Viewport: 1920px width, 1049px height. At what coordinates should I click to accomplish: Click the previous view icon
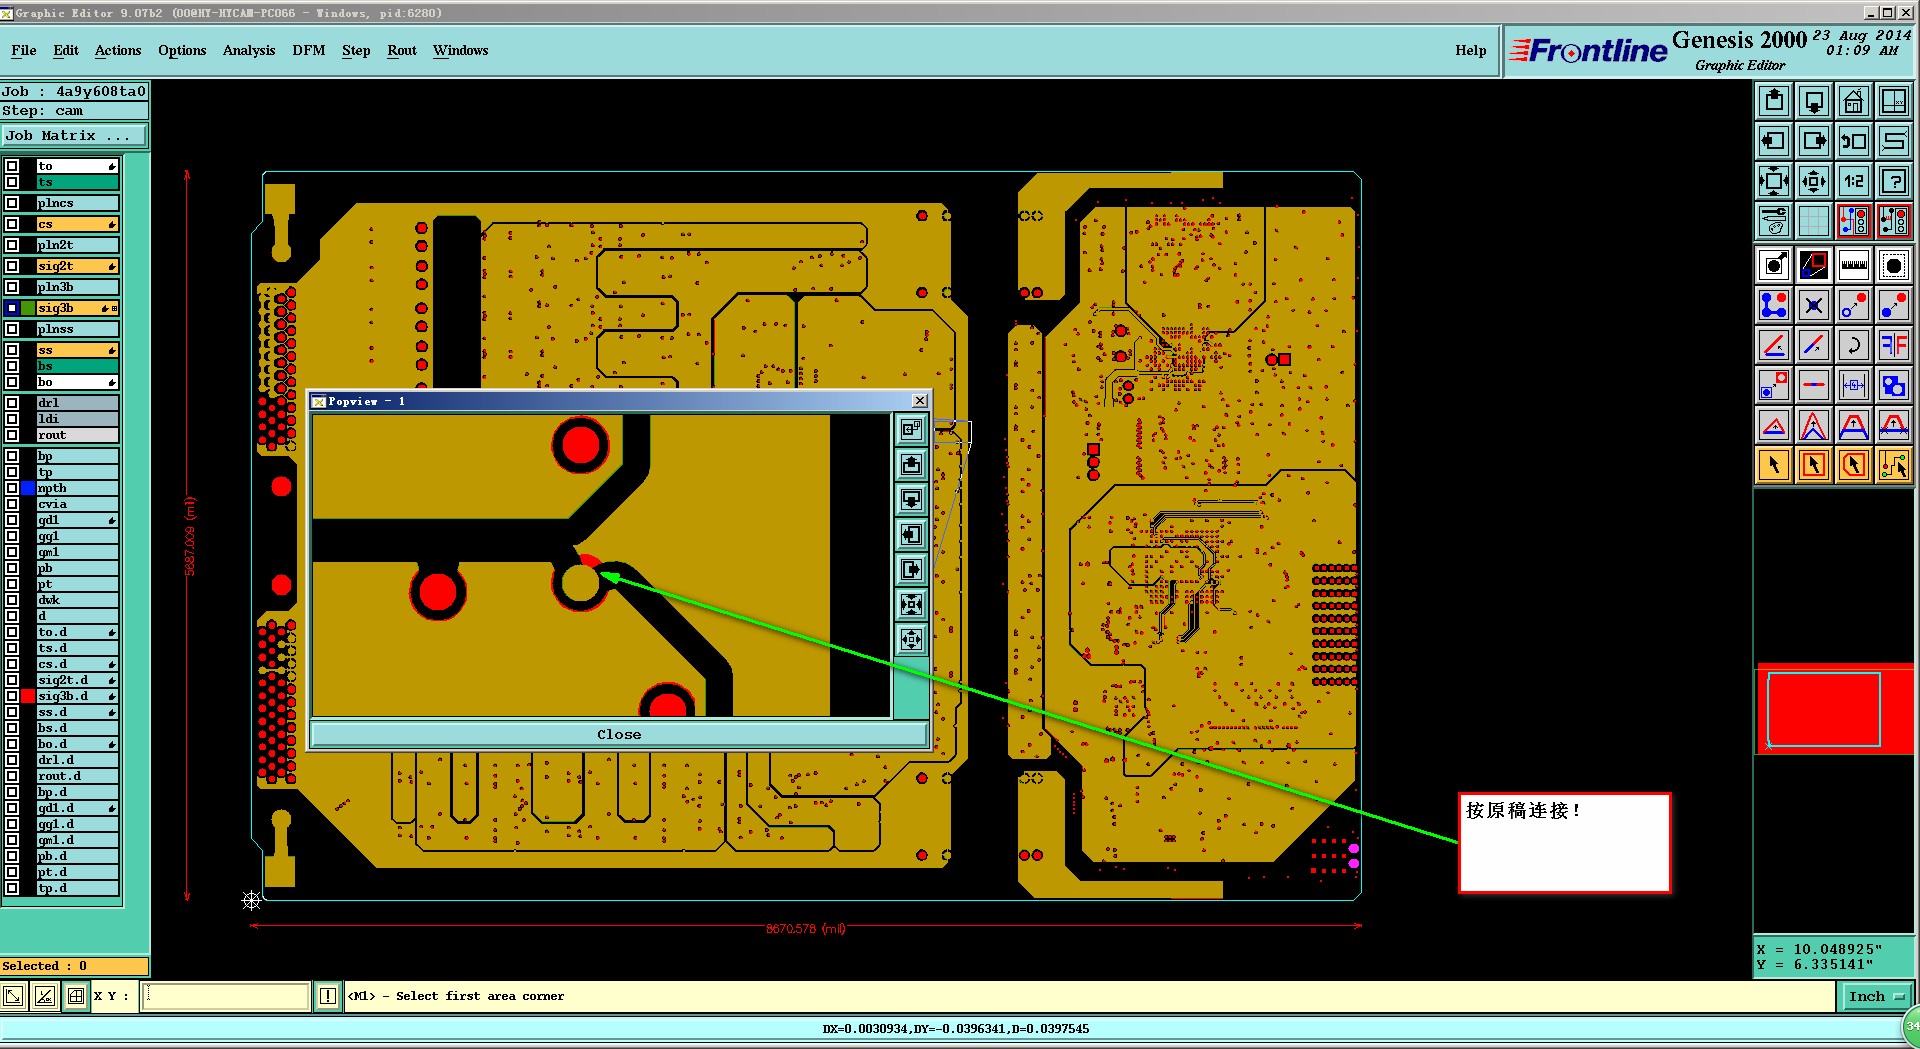(x=1854, y=141)
